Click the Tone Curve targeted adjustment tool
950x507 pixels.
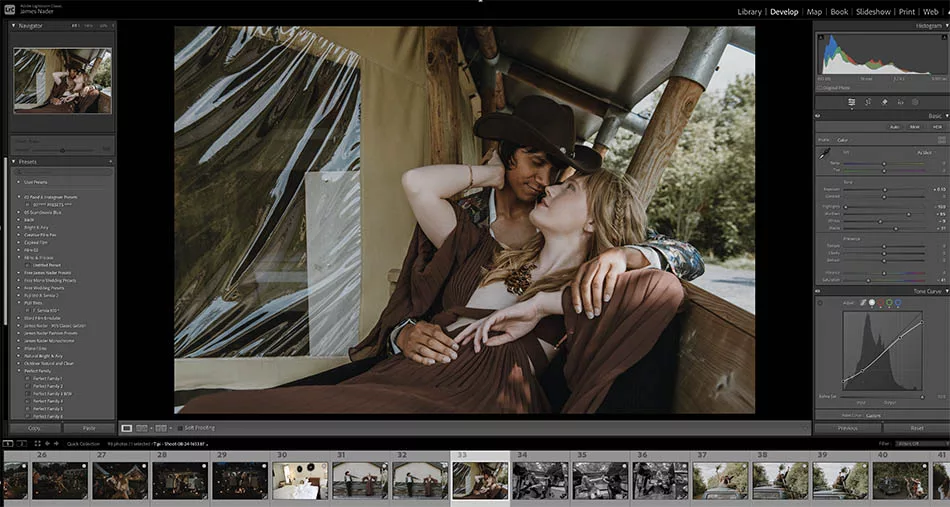[x=820, y=302]
